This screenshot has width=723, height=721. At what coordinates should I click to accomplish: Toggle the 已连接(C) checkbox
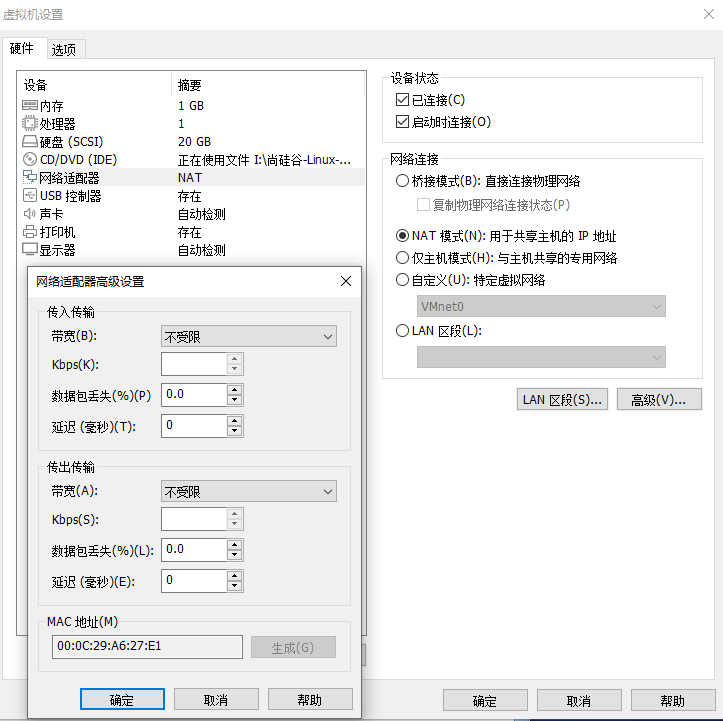tap(402, 100)
